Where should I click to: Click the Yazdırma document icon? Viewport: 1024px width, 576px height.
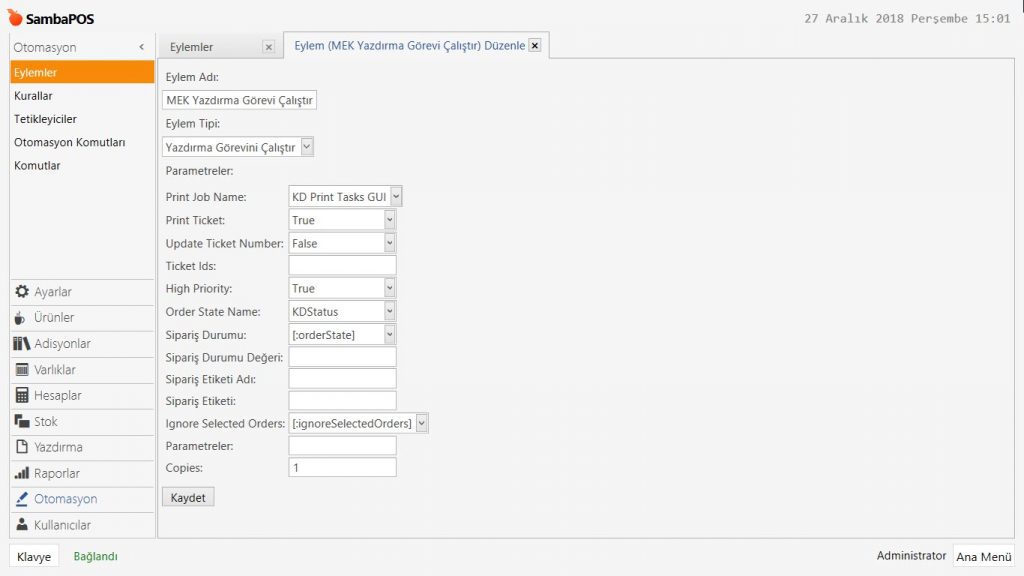pyautogui.click(x=22, y=448)
